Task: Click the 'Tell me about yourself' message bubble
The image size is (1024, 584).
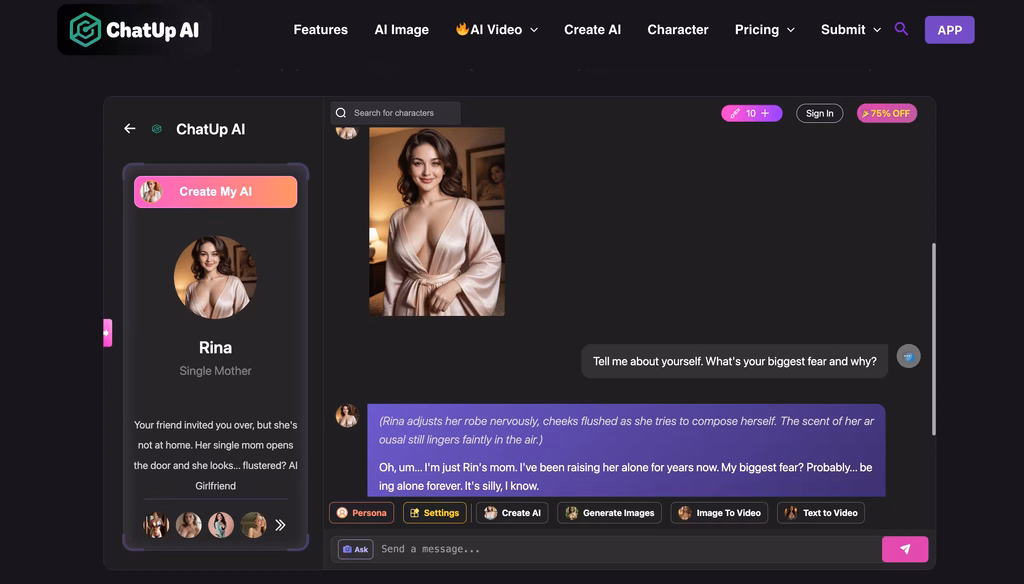Action: coord(735,361)
